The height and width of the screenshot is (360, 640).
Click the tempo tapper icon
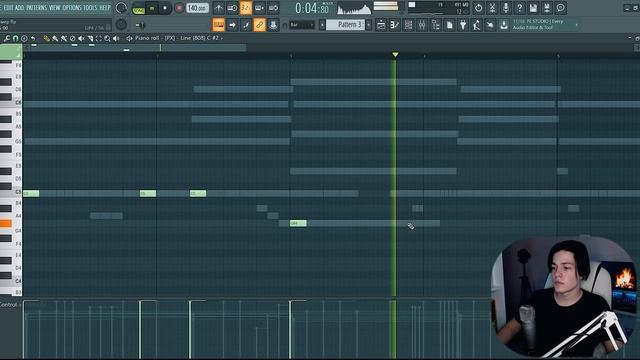click(476, 25)
